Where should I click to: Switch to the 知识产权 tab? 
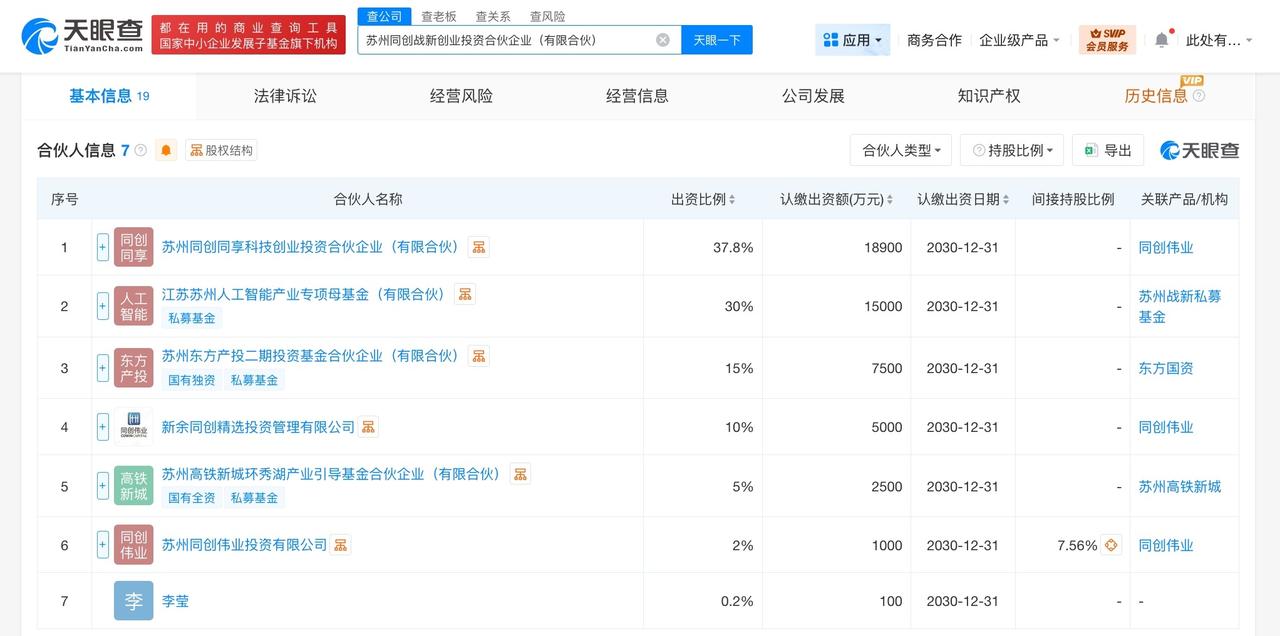[989, 96]
